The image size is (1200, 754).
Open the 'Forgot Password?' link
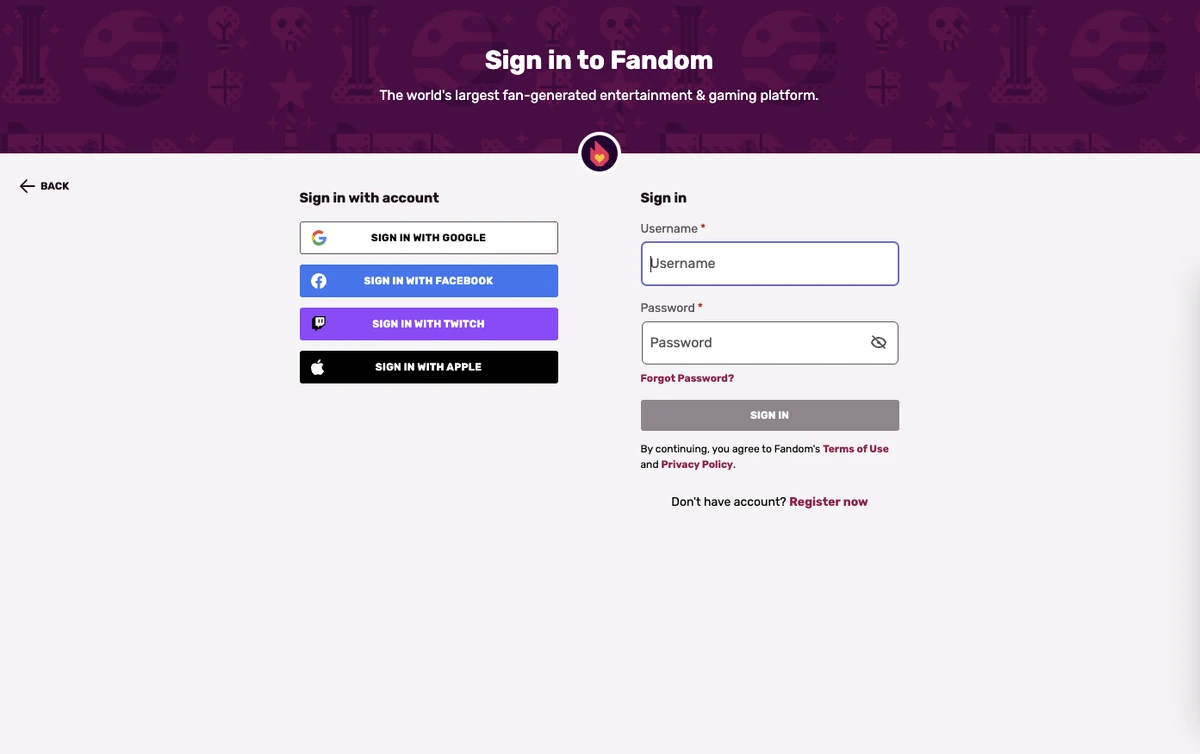click(x=687, y=379)
